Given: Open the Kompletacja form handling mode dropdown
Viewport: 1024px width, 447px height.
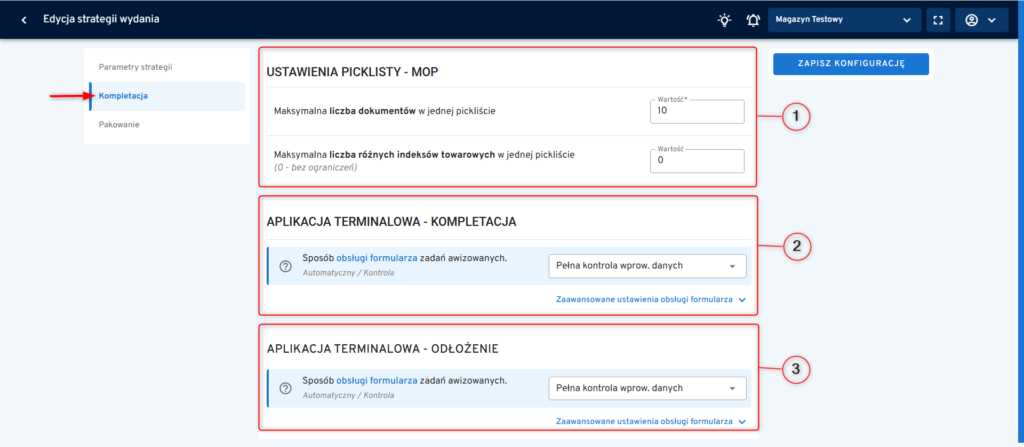Looking at the screenshot, I should [x=647, y=266].
